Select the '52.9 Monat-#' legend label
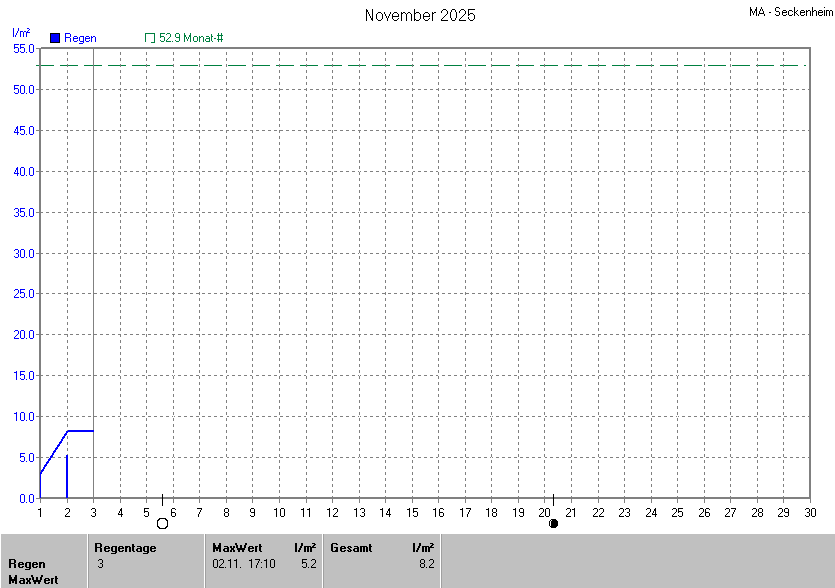Screen dimensions: 835x588 (x=191, y=38)
